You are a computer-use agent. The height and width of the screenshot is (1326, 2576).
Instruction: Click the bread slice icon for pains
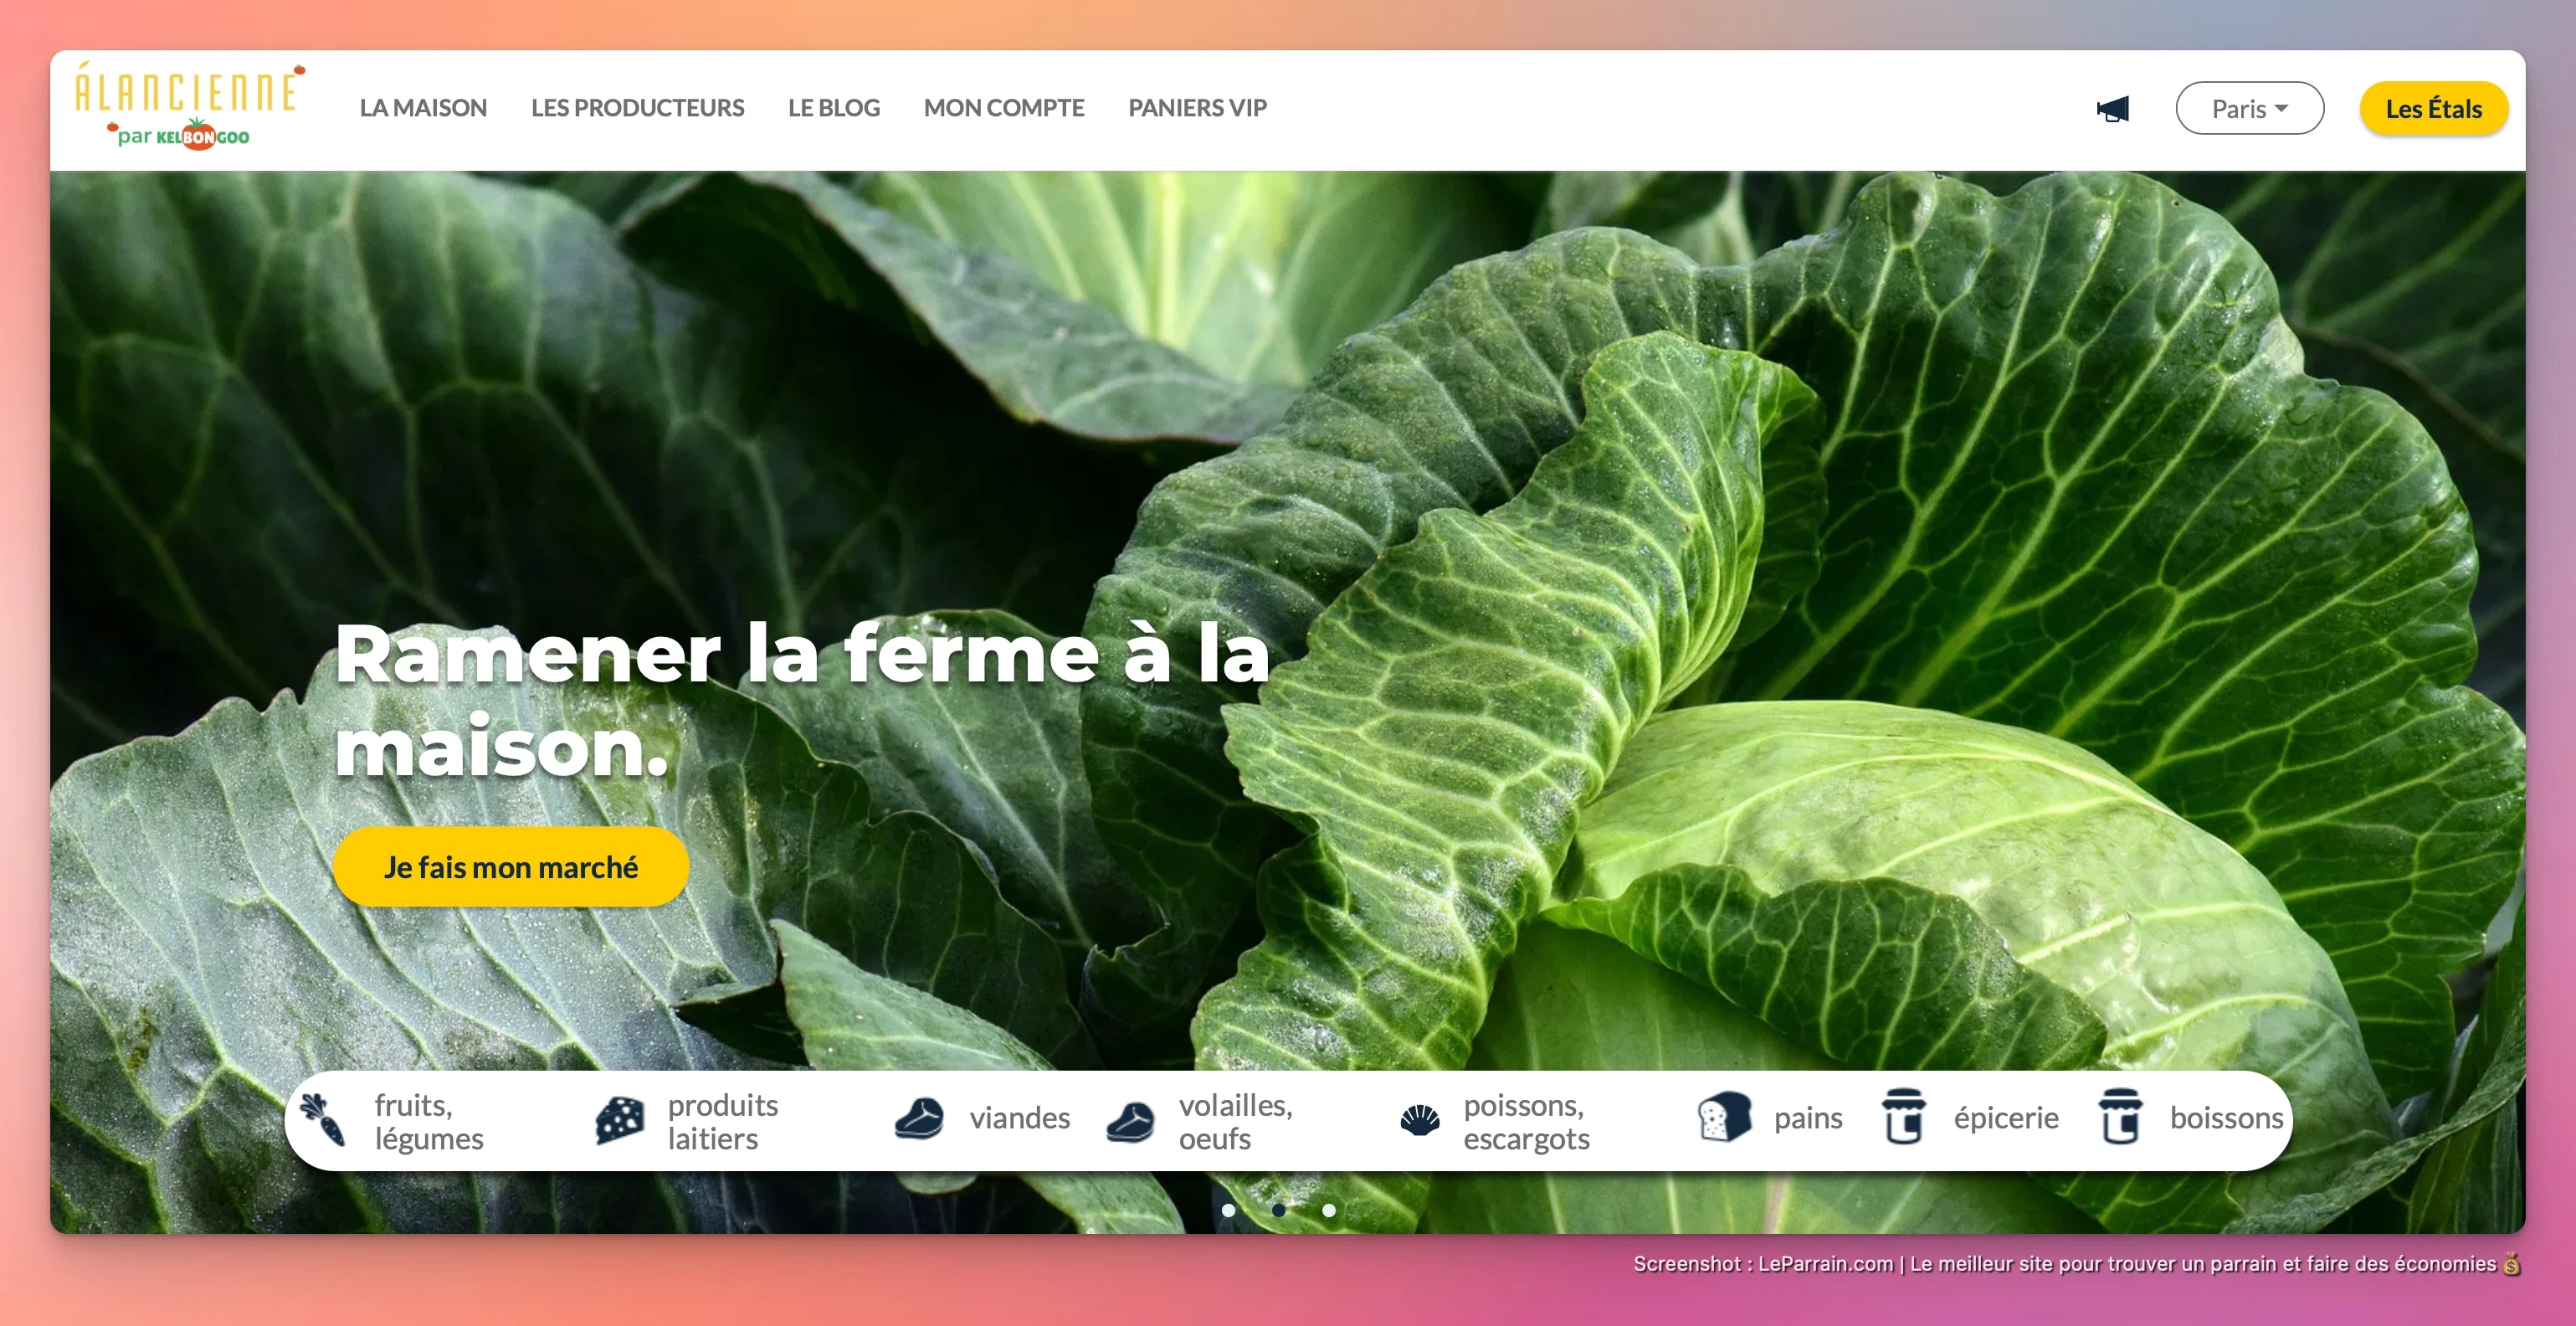[1724, 1117]
